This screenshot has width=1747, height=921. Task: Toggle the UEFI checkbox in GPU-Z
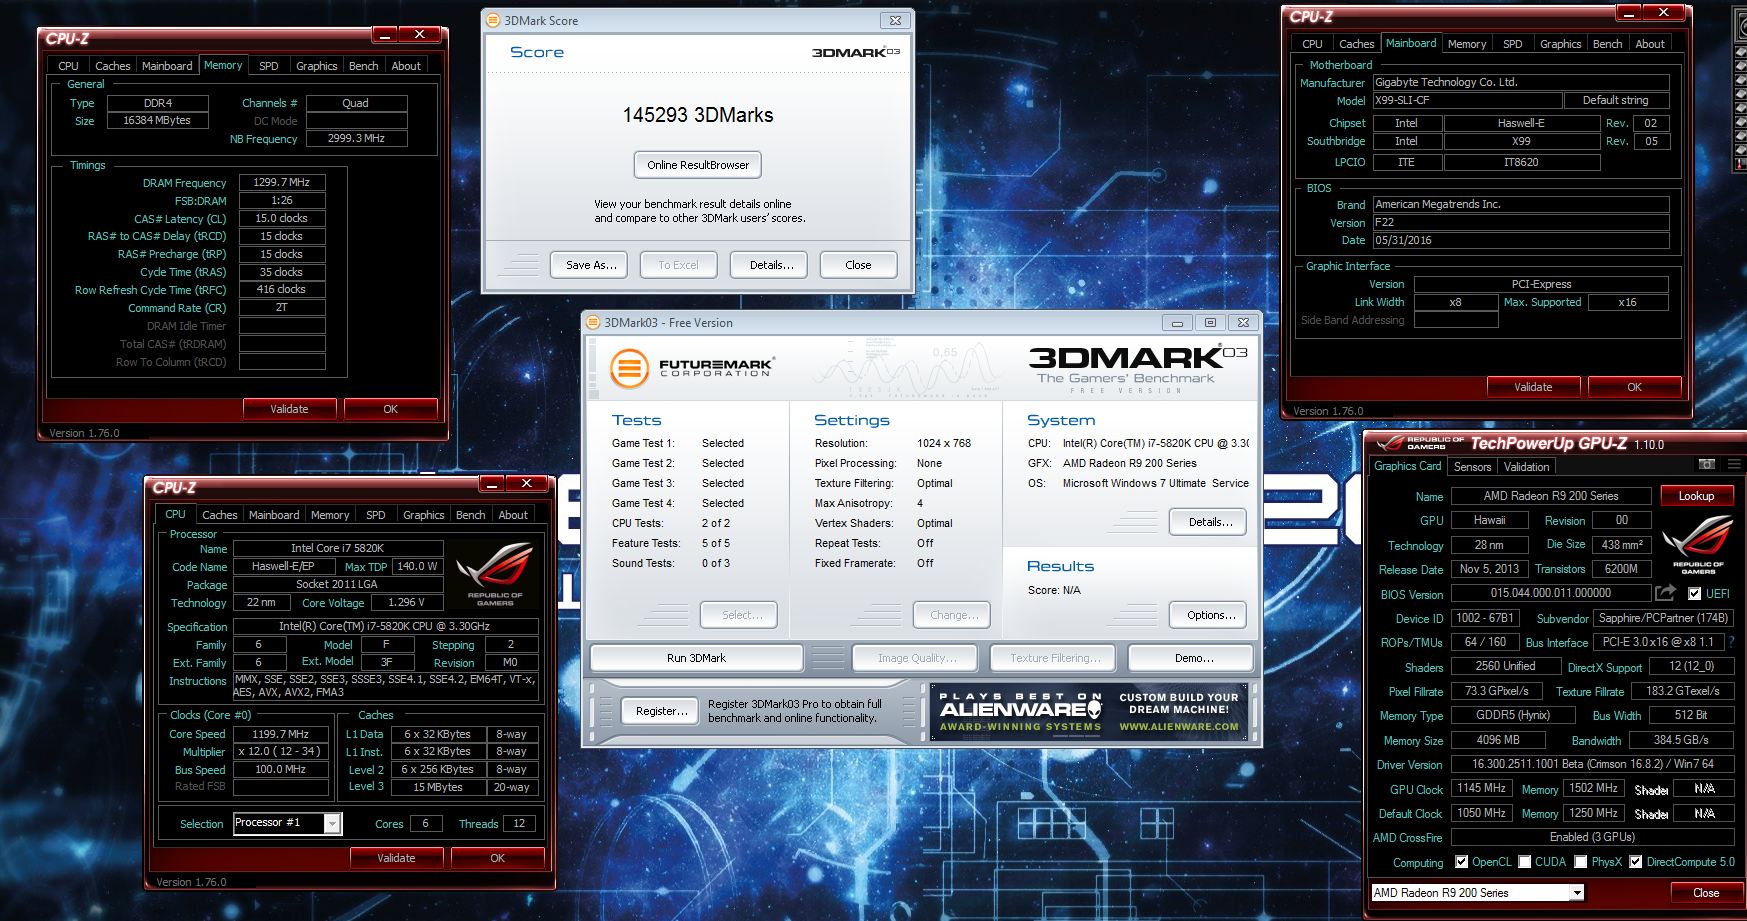1694,594
